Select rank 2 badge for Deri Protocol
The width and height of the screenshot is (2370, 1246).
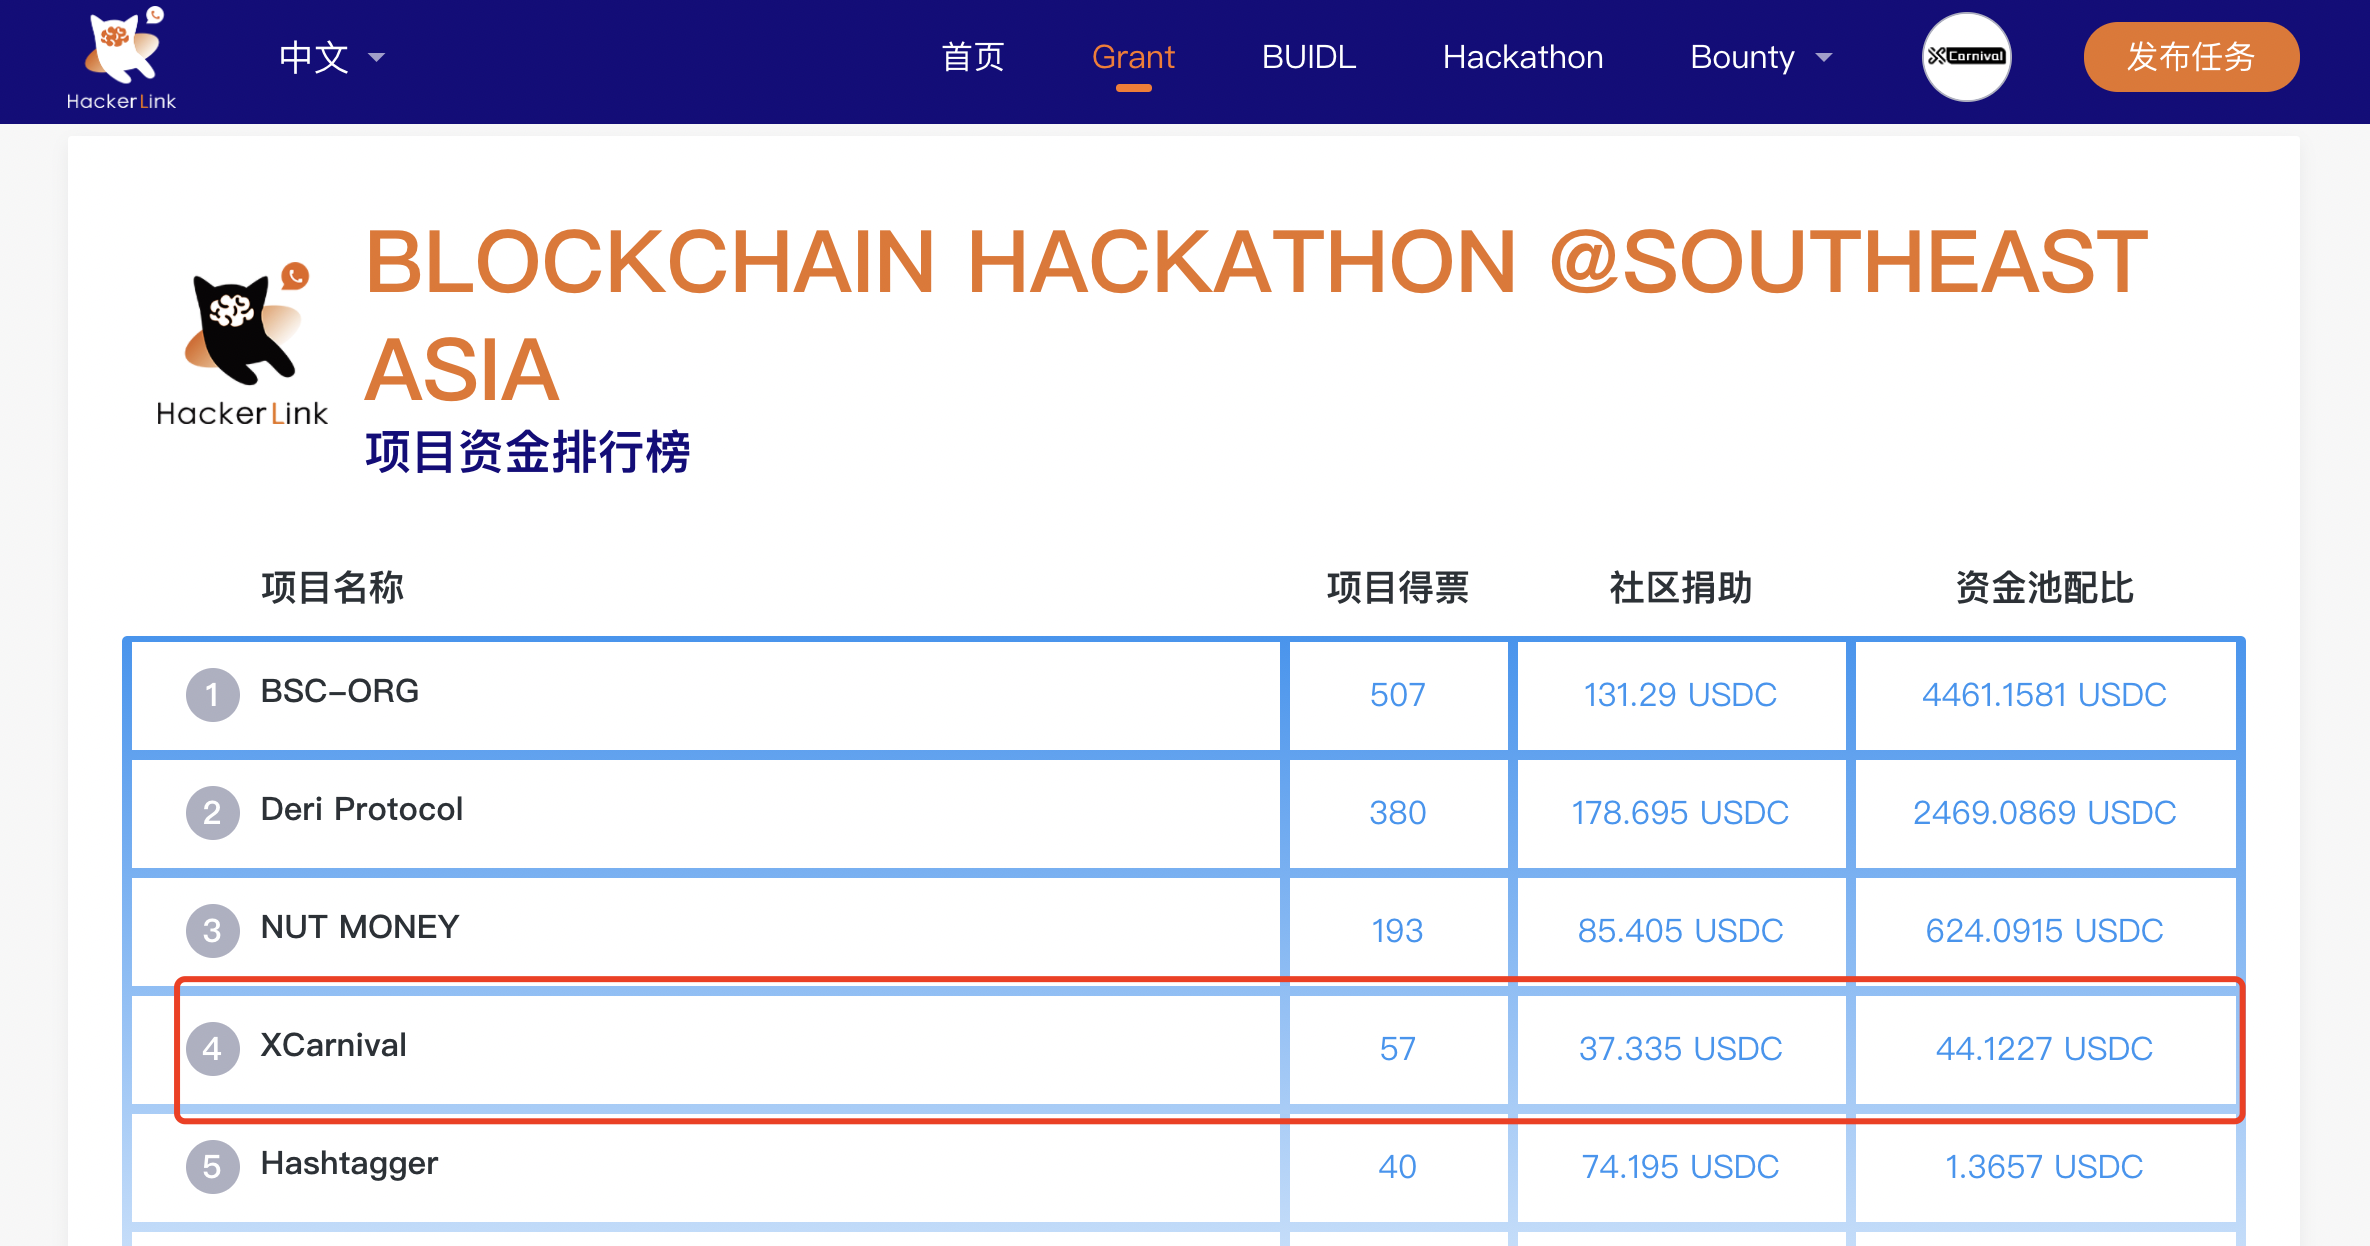pos(212,812)
